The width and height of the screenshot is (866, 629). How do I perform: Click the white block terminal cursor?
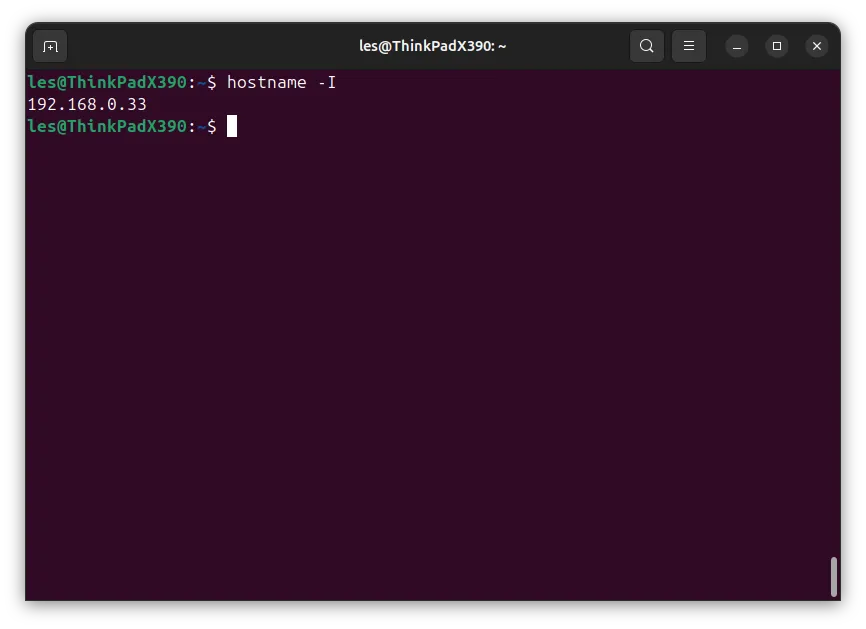click(x=232, y=126)
